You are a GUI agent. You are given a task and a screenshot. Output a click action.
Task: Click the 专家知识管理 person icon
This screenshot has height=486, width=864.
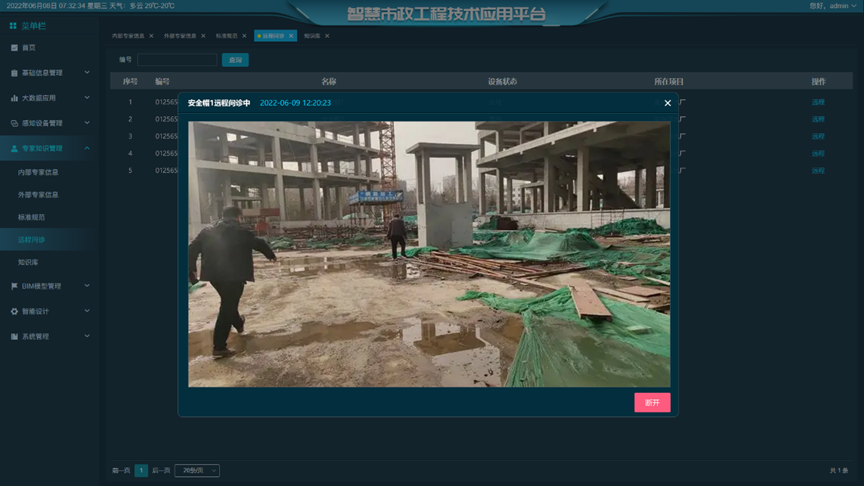point(14,148)
